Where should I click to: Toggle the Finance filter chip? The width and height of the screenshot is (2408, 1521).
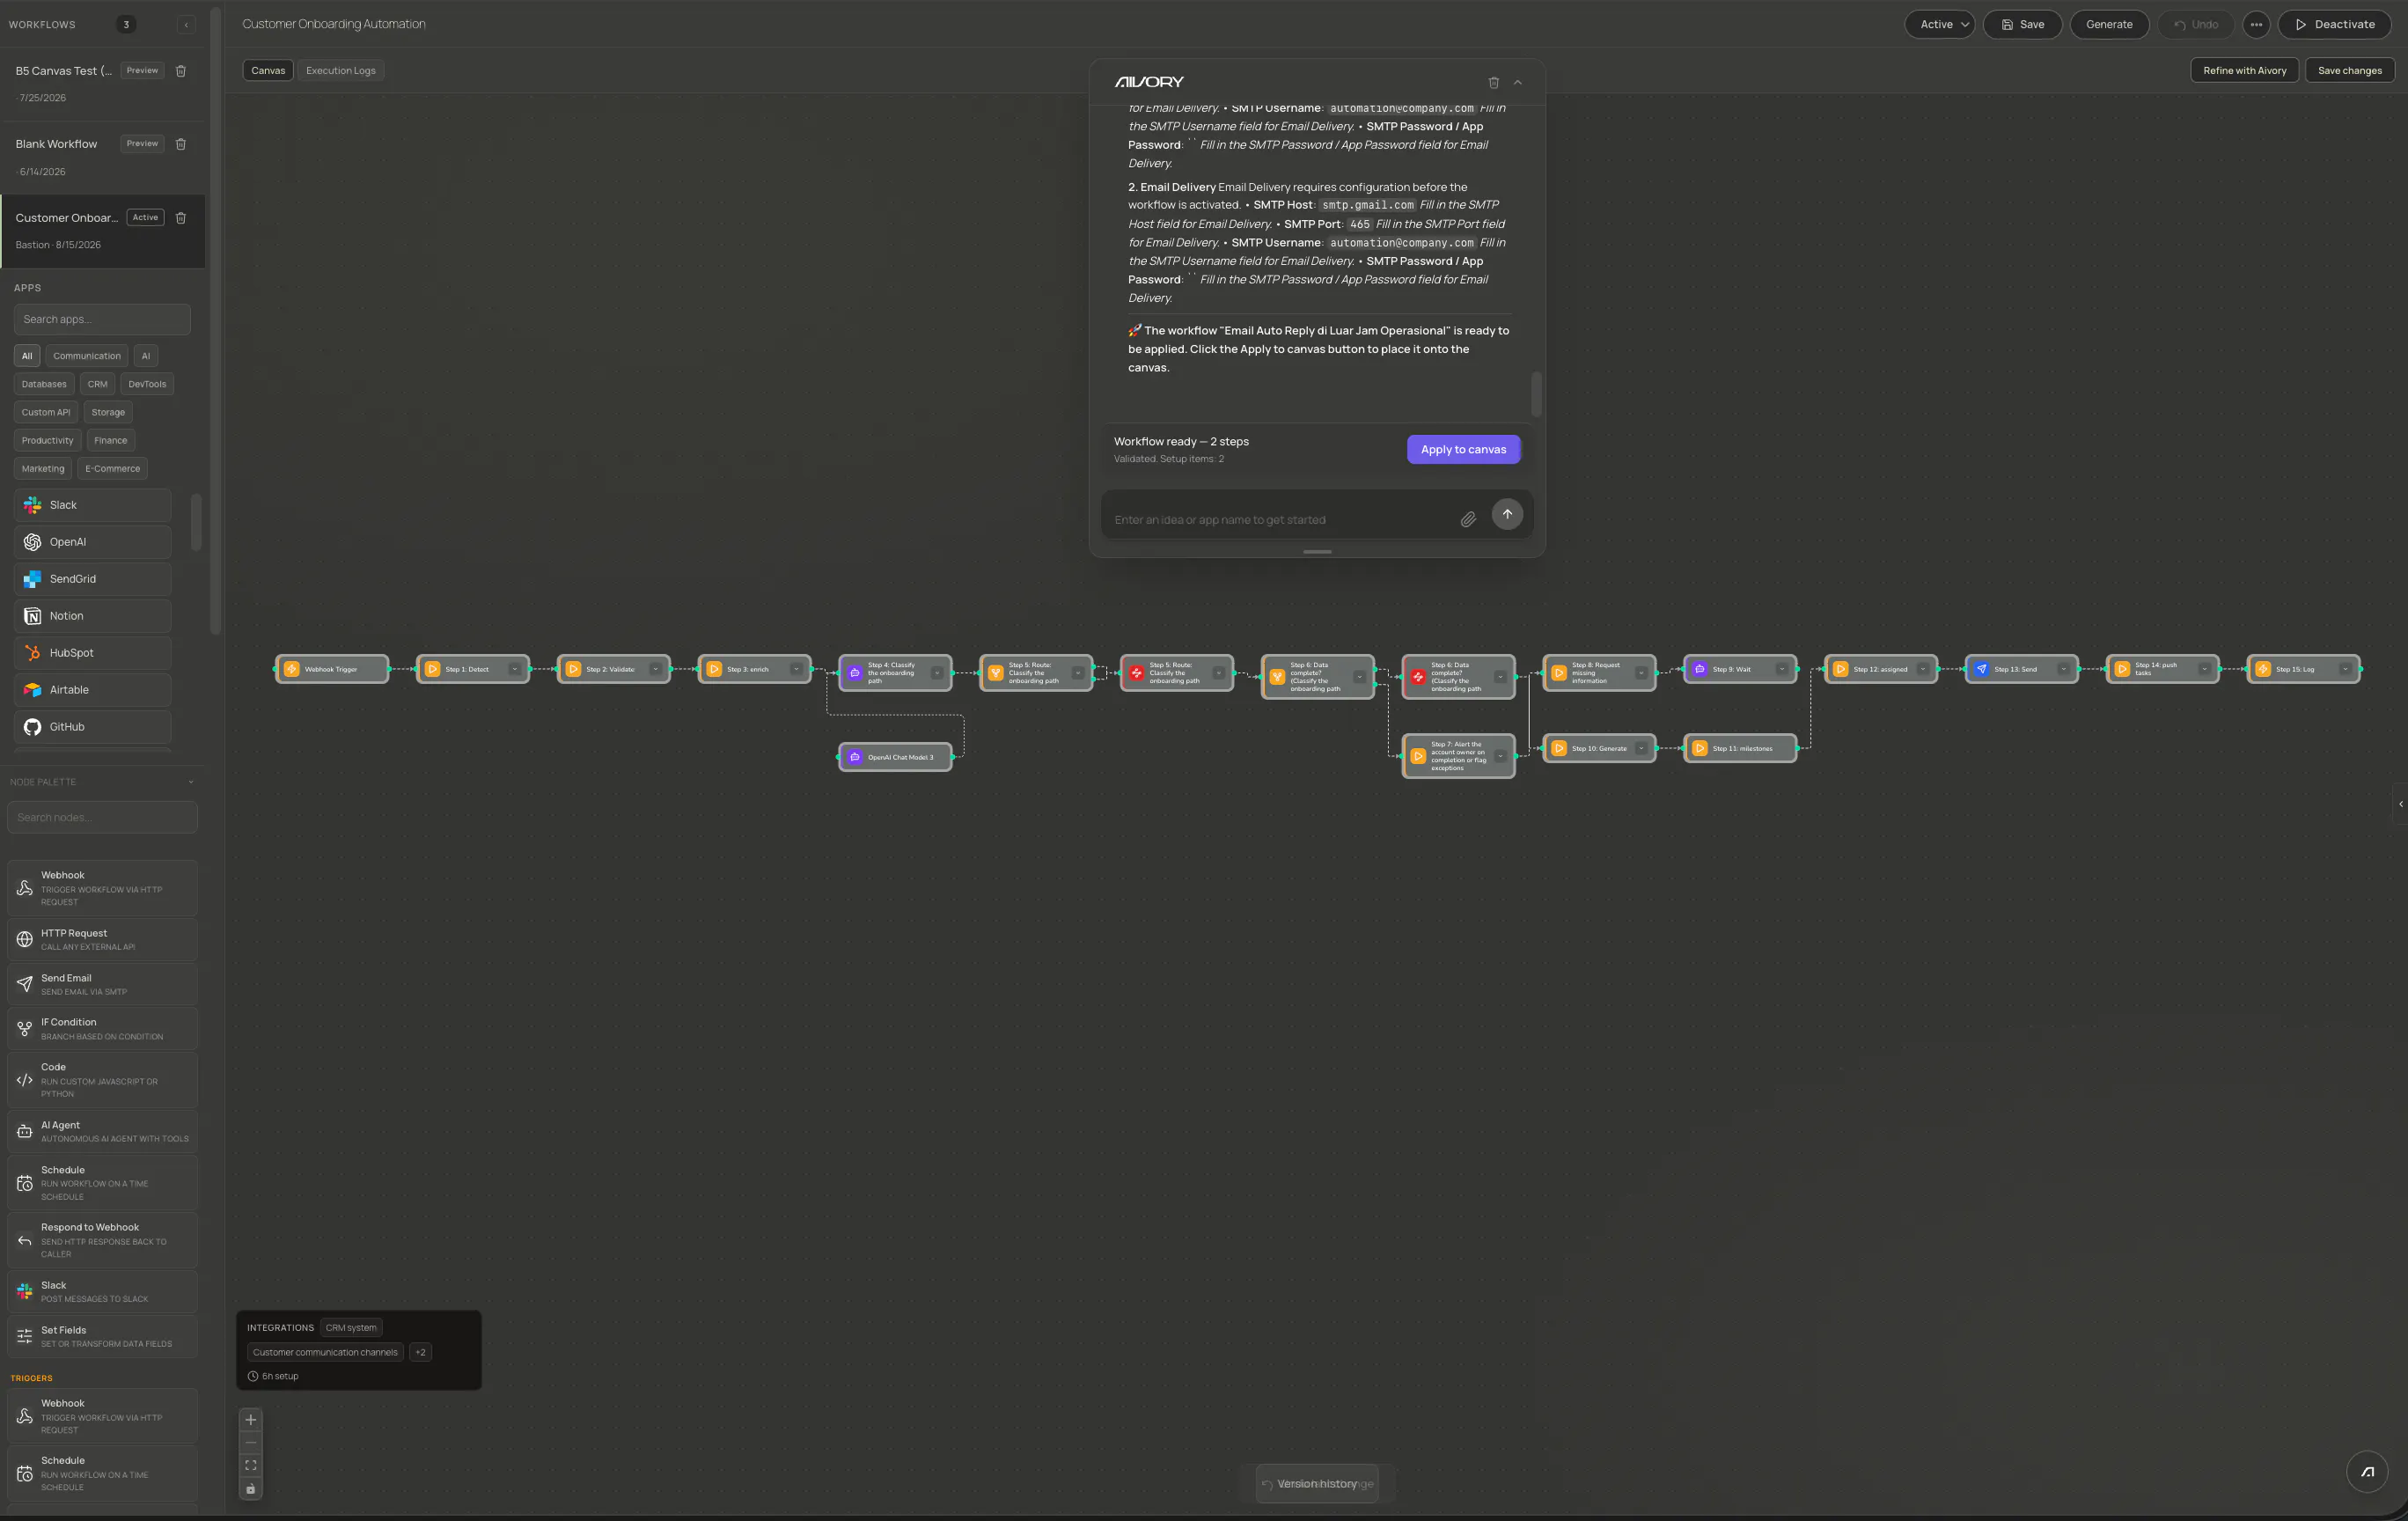pos(111,440)
